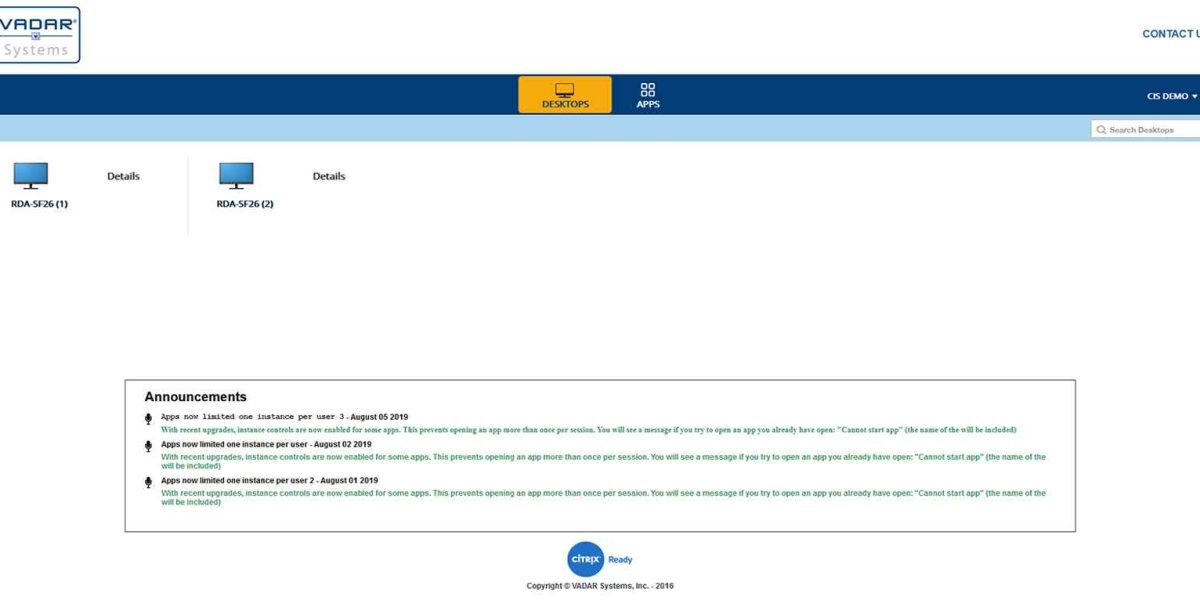Open the APPS grid icon

click(x=647, y=88)
